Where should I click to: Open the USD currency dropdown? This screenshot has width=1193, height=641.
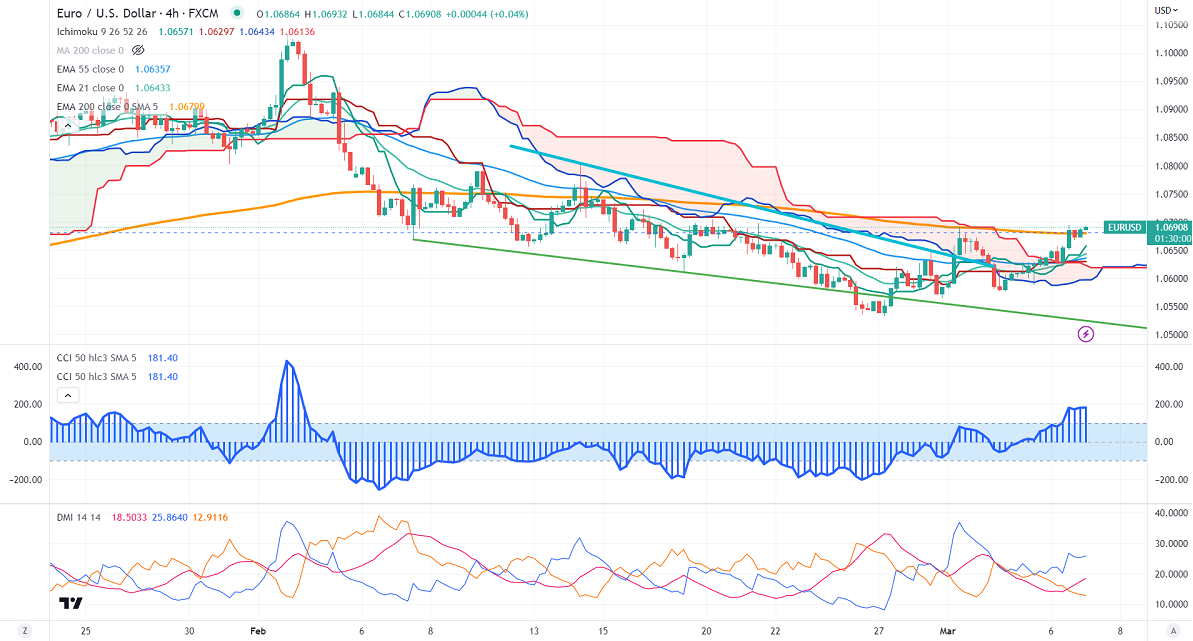click(1164, 10)
